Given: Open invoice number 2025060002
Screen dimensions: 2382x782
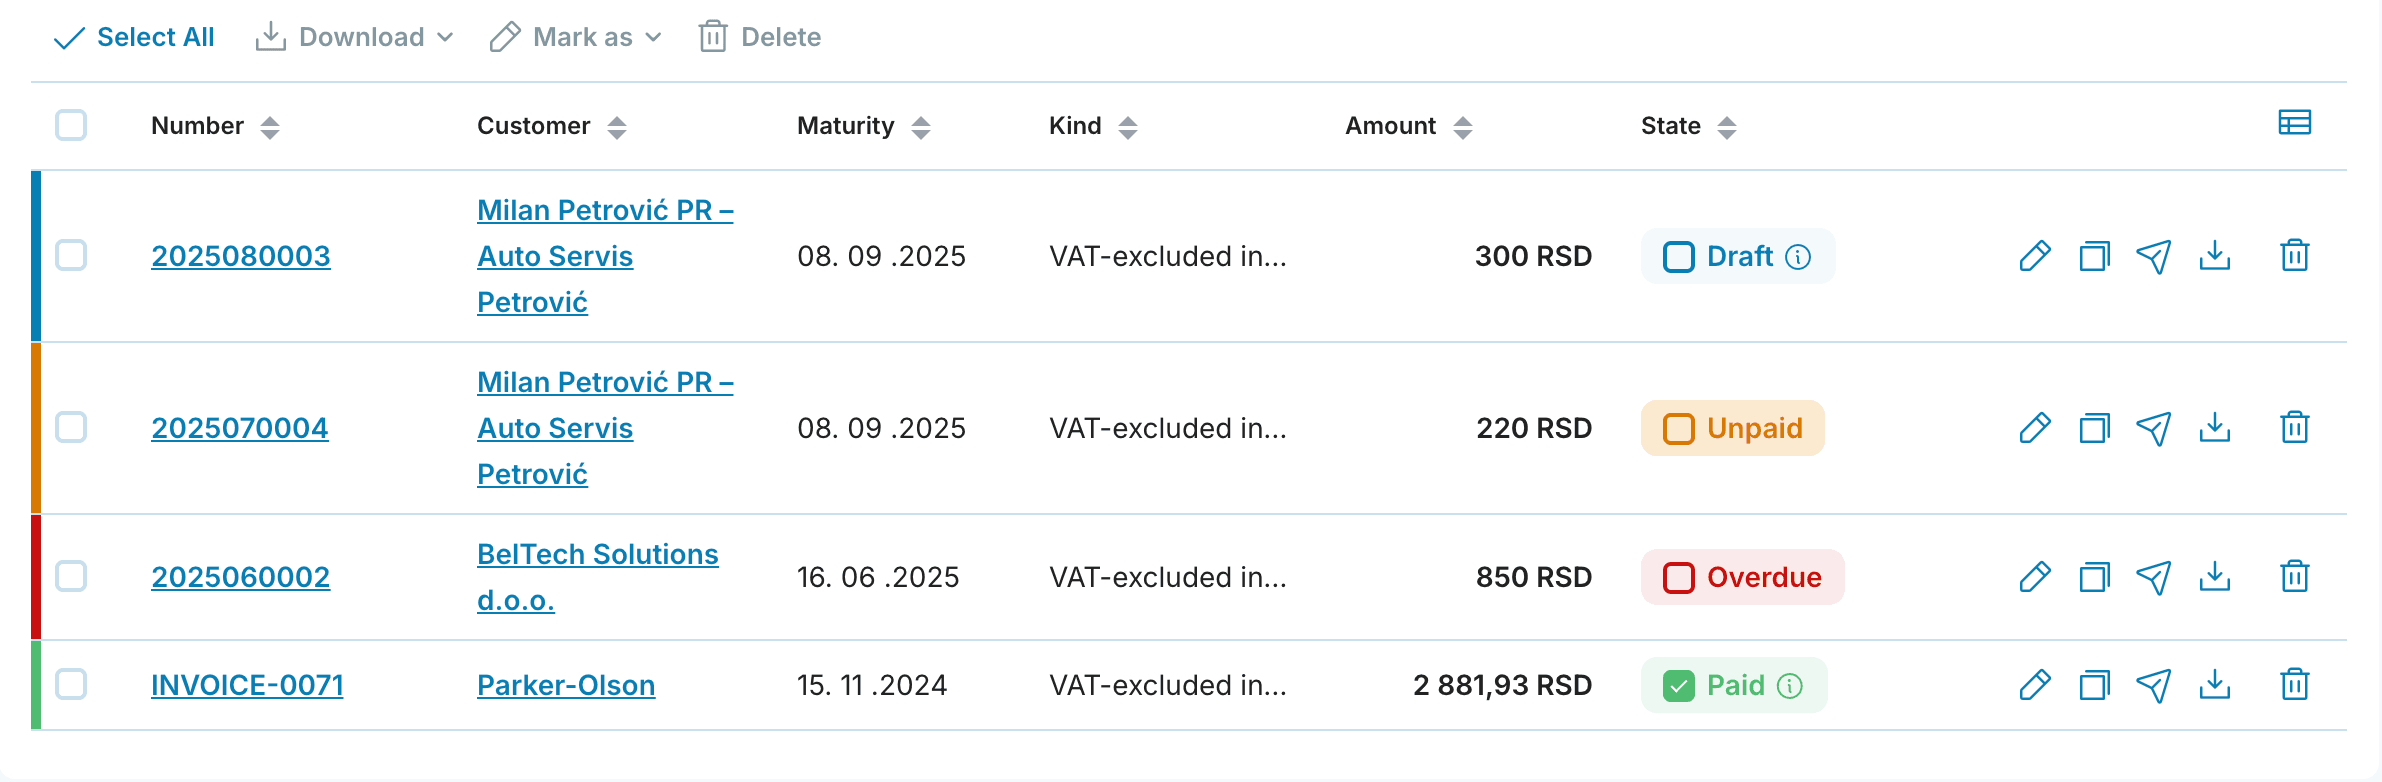Looking at the screenshot, I should tap(240, 577).
